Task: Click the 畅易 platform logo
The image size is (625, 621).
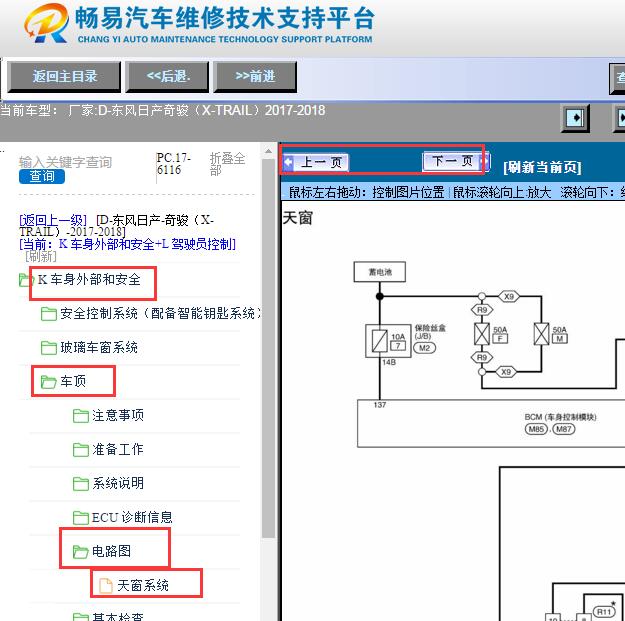Action: pos(47,23)
